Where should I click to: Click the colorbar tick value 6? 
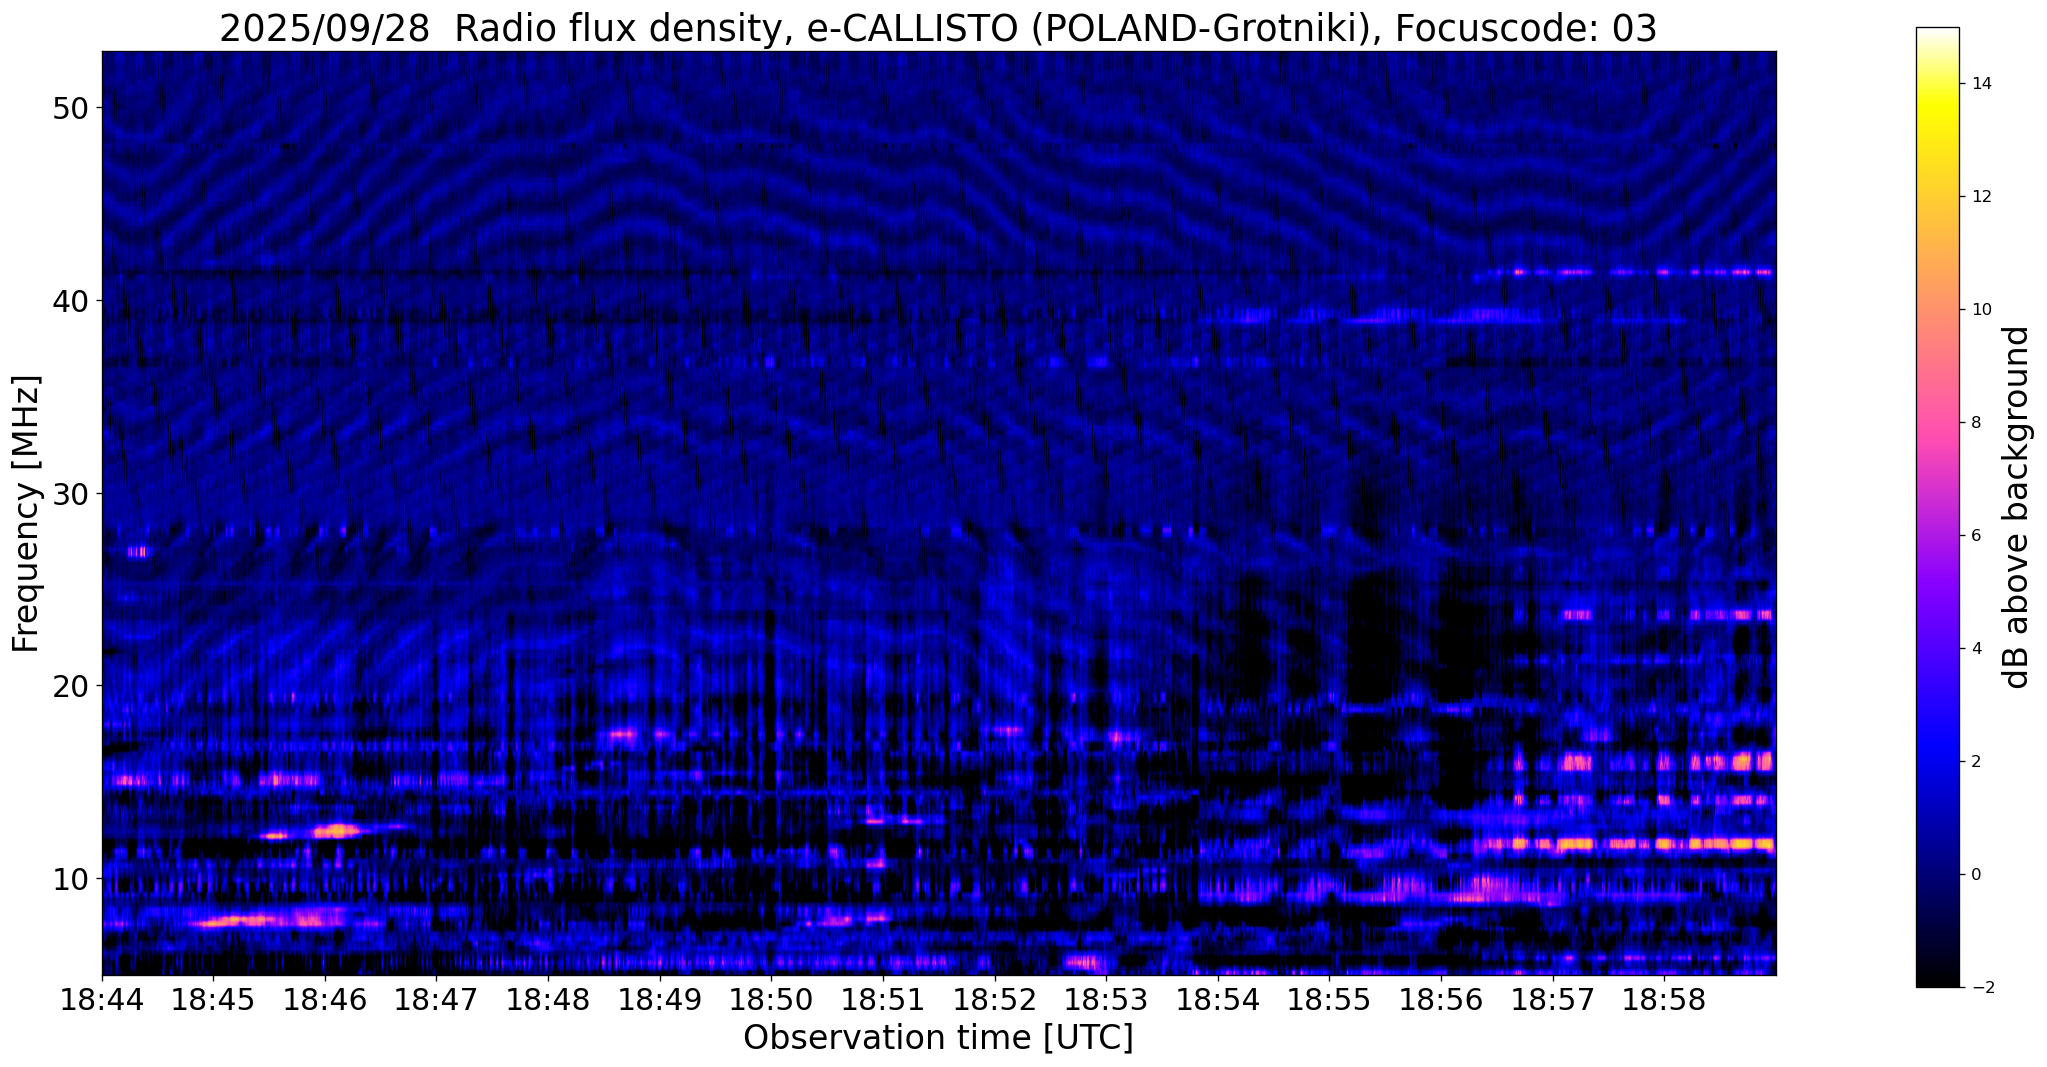click(x=1975, y=536)
